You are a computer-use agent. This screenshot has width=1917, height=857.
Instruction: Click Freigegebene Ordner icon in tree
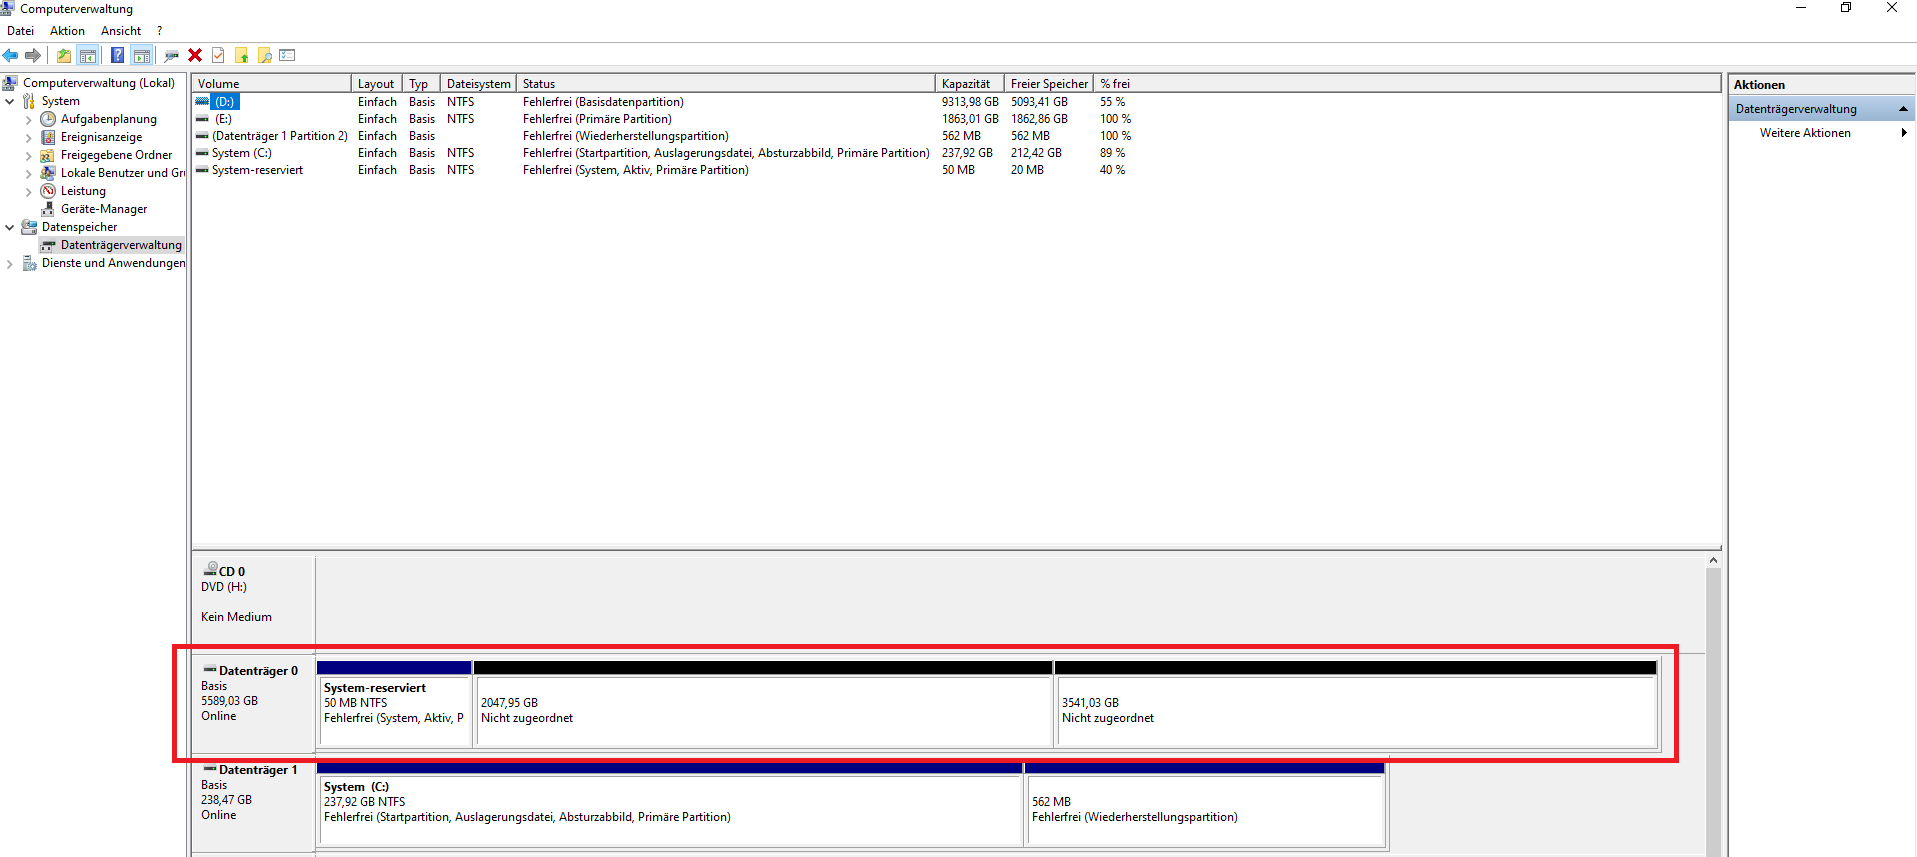48,155
